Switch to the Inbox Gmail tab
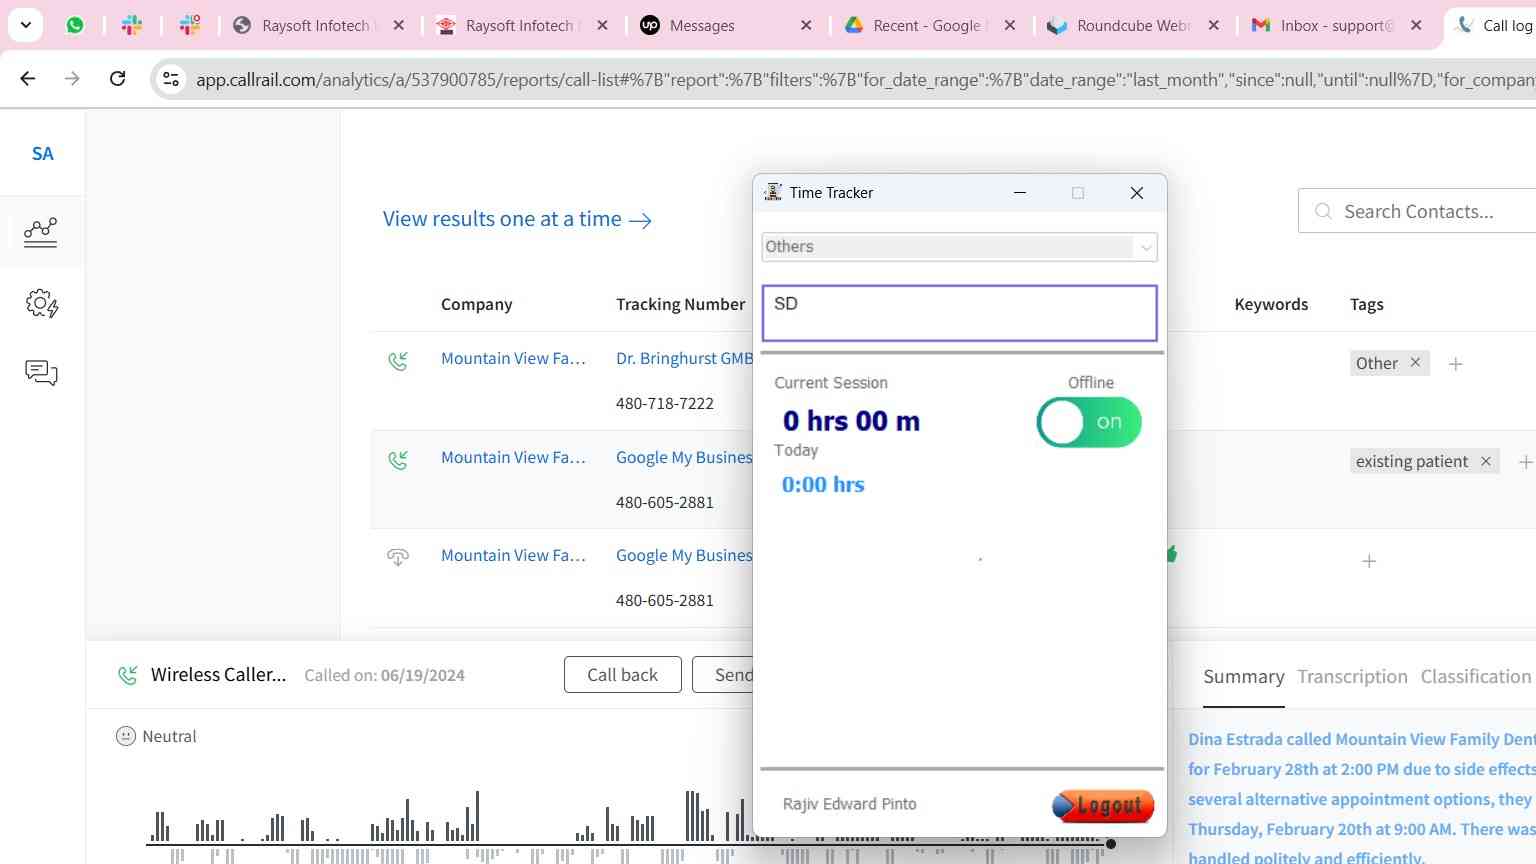Viewport: 1536px width, 864px height. point(1338,25)
